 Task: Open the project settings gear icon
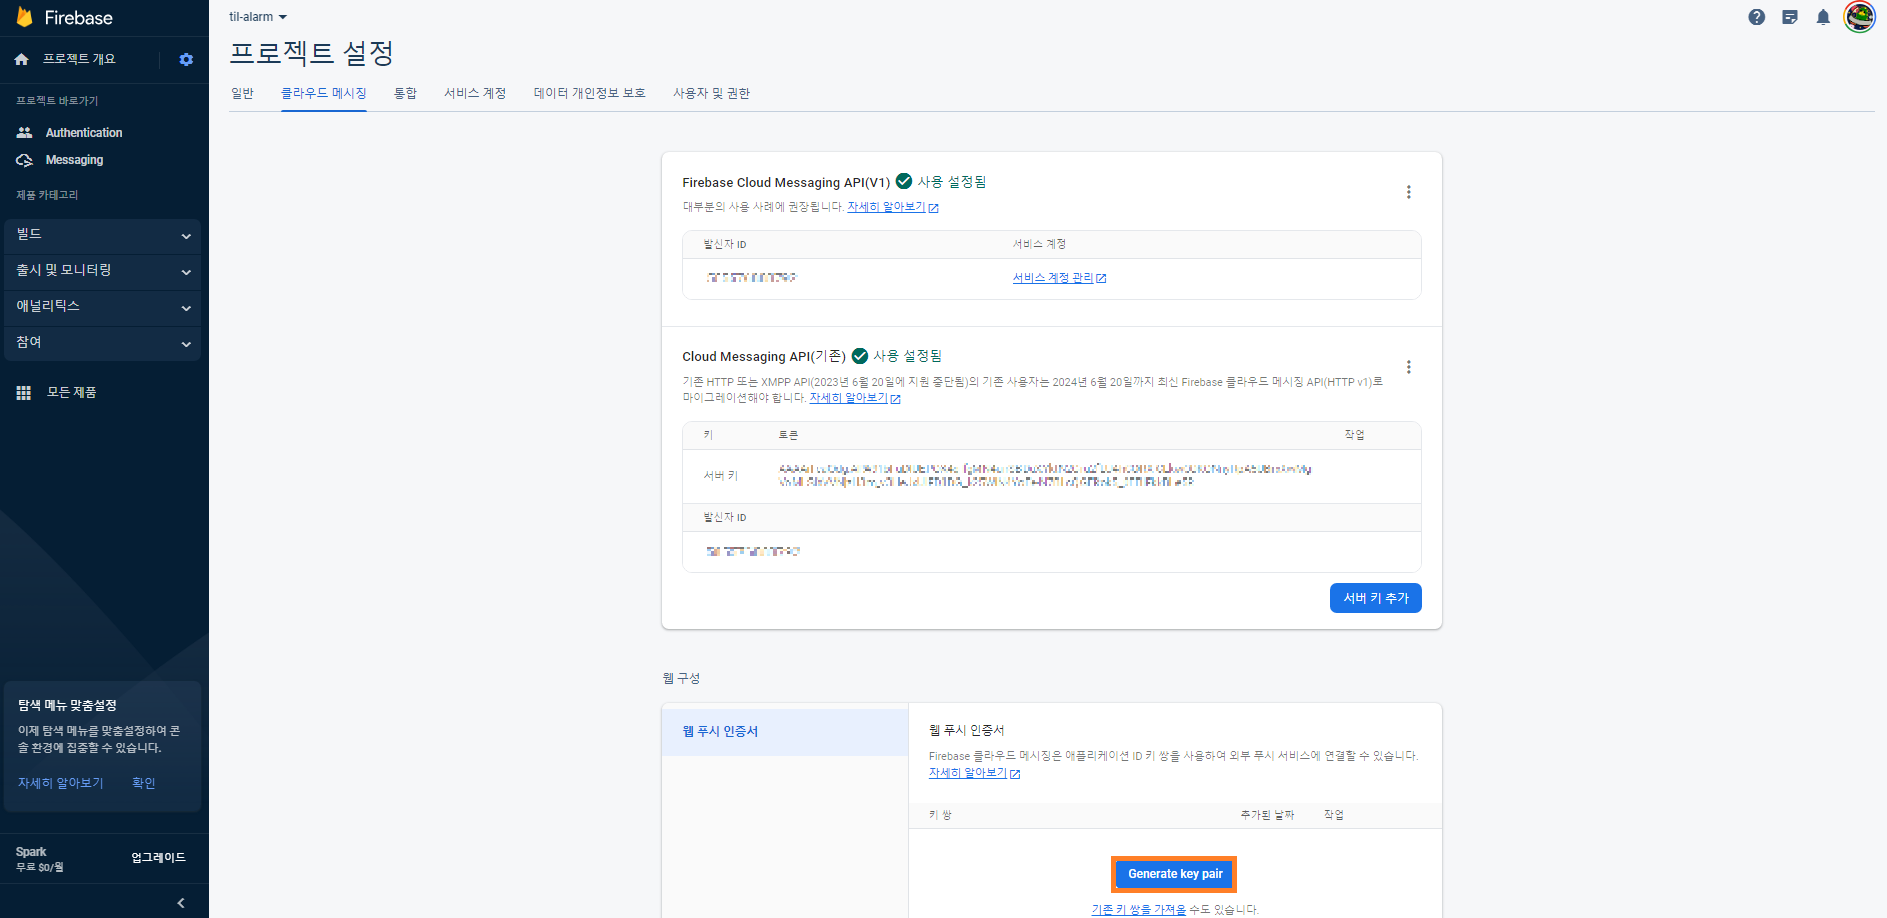pos(186,60)
